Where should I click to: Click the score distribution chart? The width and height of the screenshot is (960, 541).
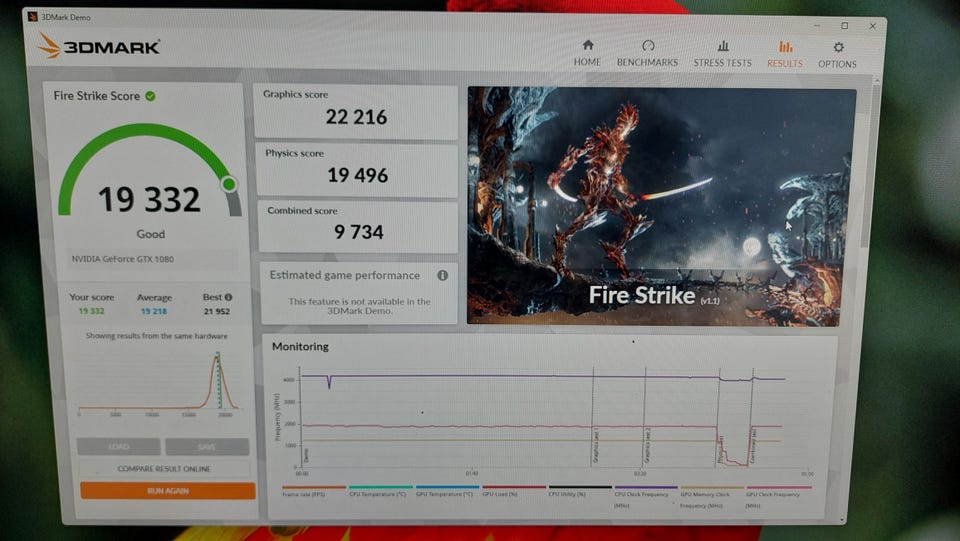[158, 382]
